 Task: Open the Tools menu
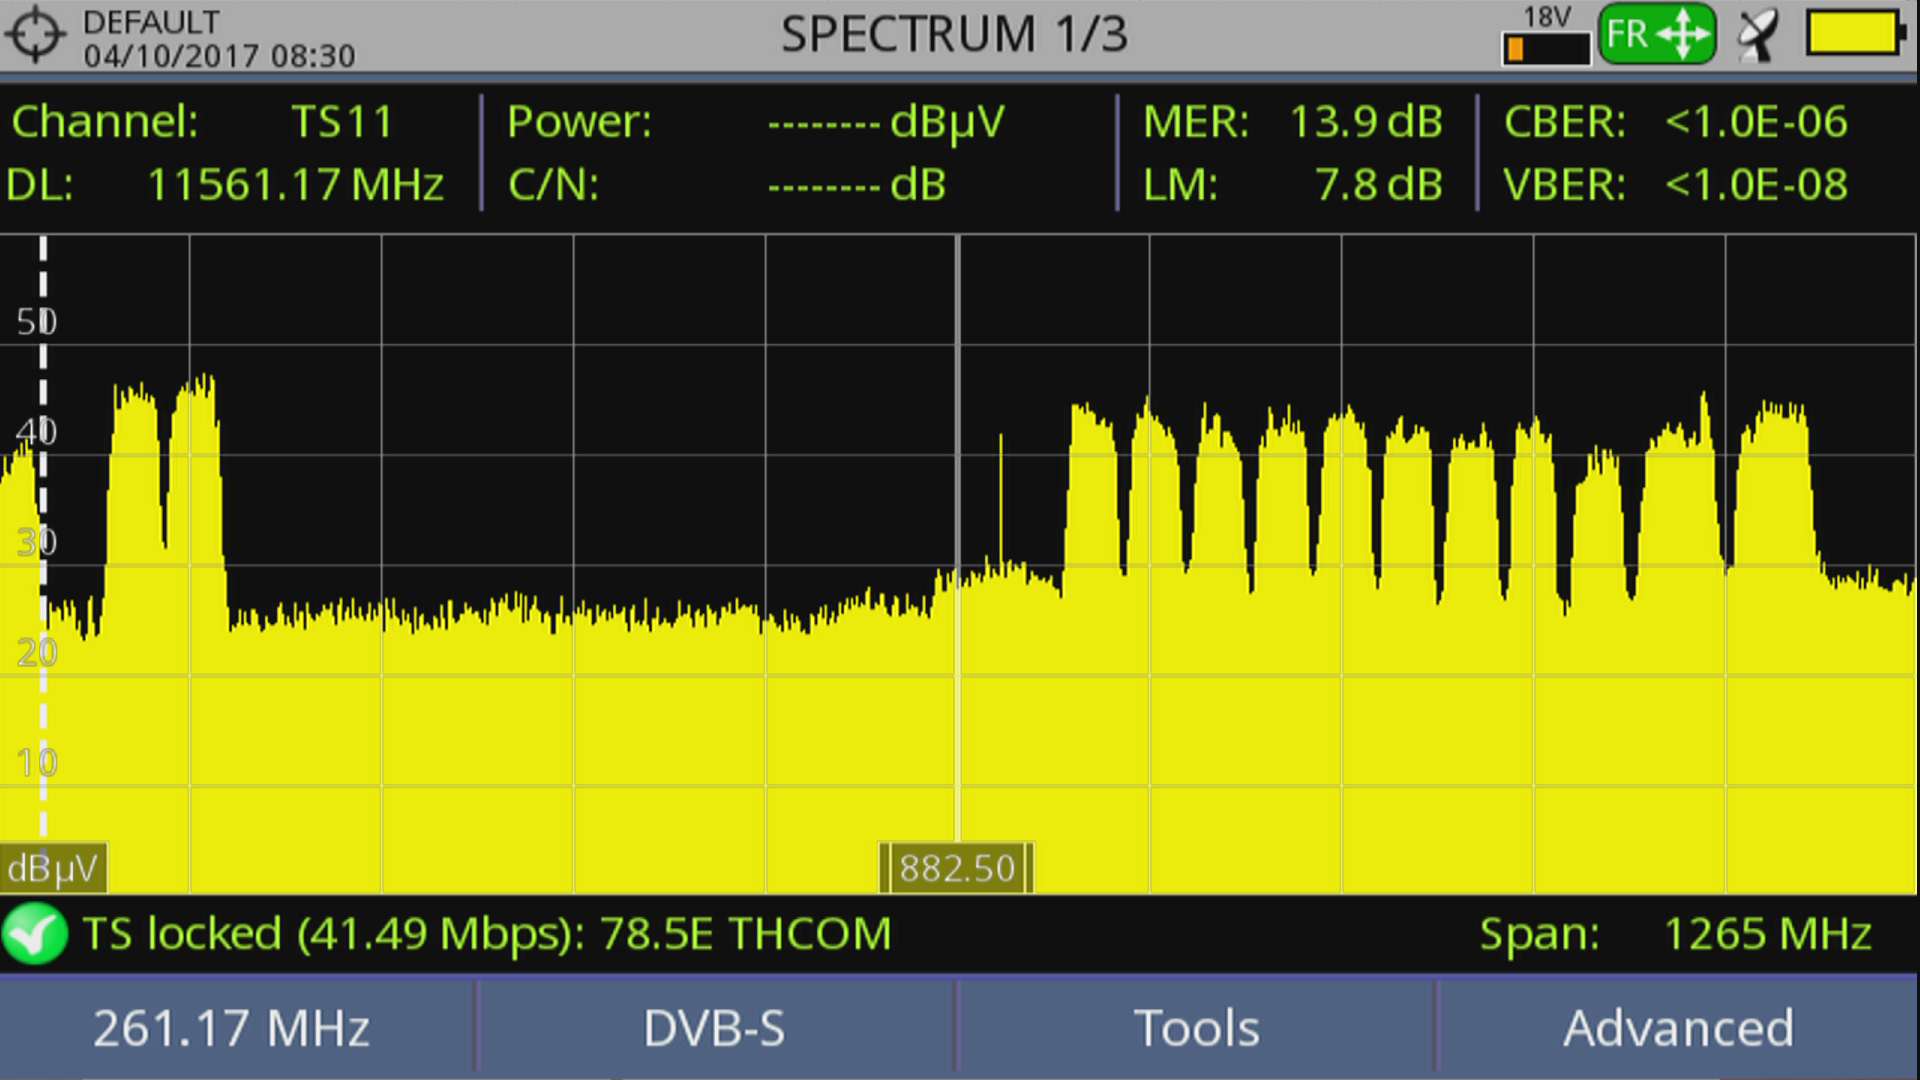[1196, 1028]
